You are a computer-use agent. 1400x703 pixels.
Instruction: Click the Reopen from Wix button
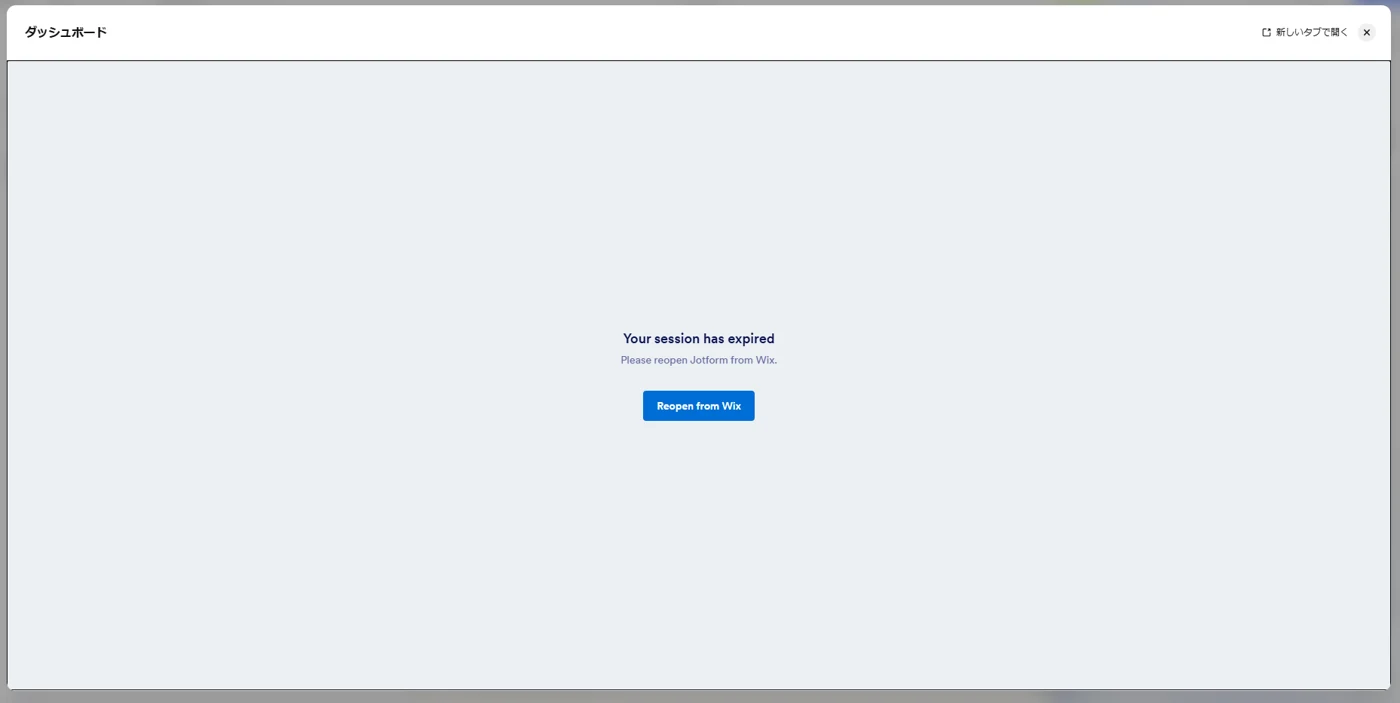pyautogui.click(x=698, y=406)
